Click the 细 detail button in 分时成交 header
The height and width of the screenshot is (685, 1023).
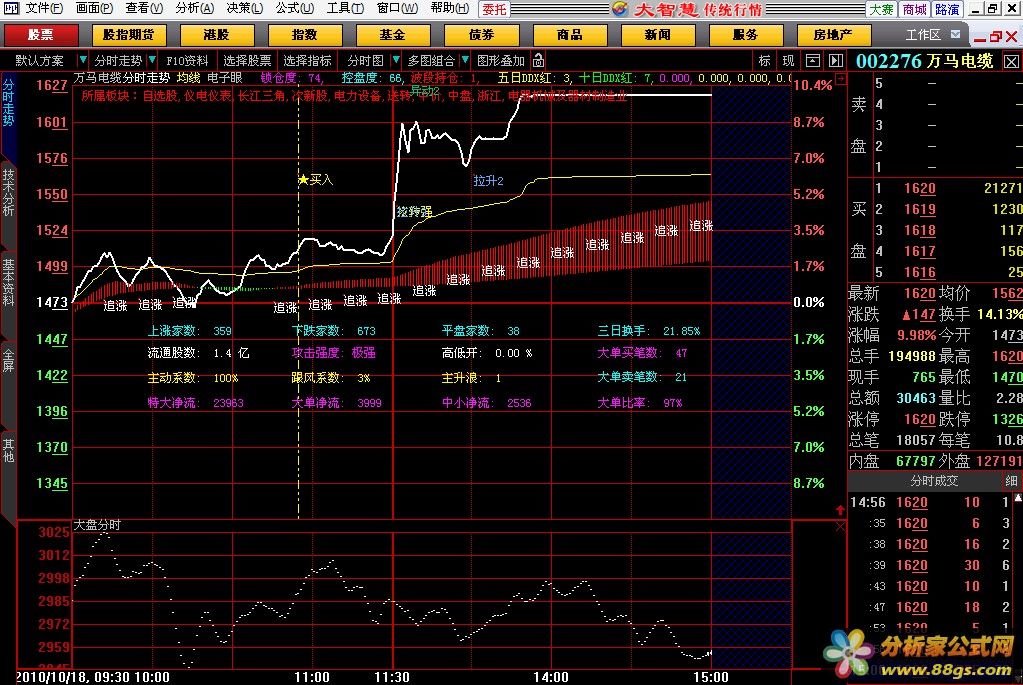click(1011, 481)
